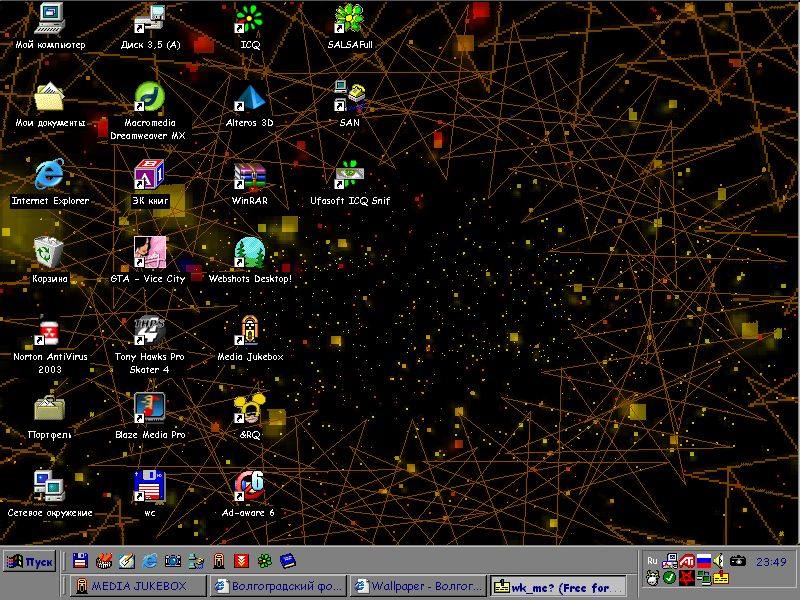Switch to Wallpaper - Волгог... taskbar window
This screenshot has height=600, width=800.
pos(418,586)
